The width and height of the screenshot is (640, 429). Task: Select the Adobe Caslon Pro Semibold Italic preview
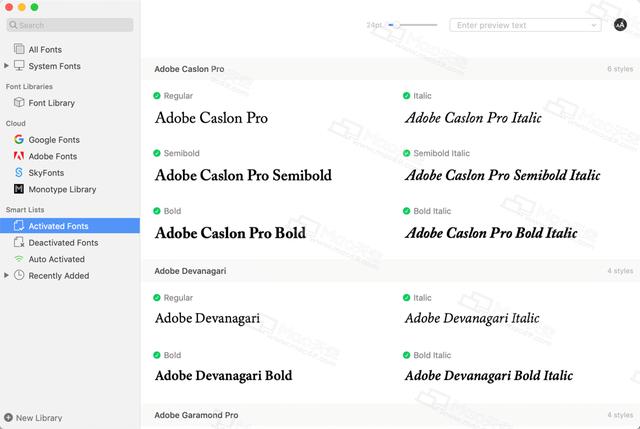pyautogui.click(x=502, y=176)
